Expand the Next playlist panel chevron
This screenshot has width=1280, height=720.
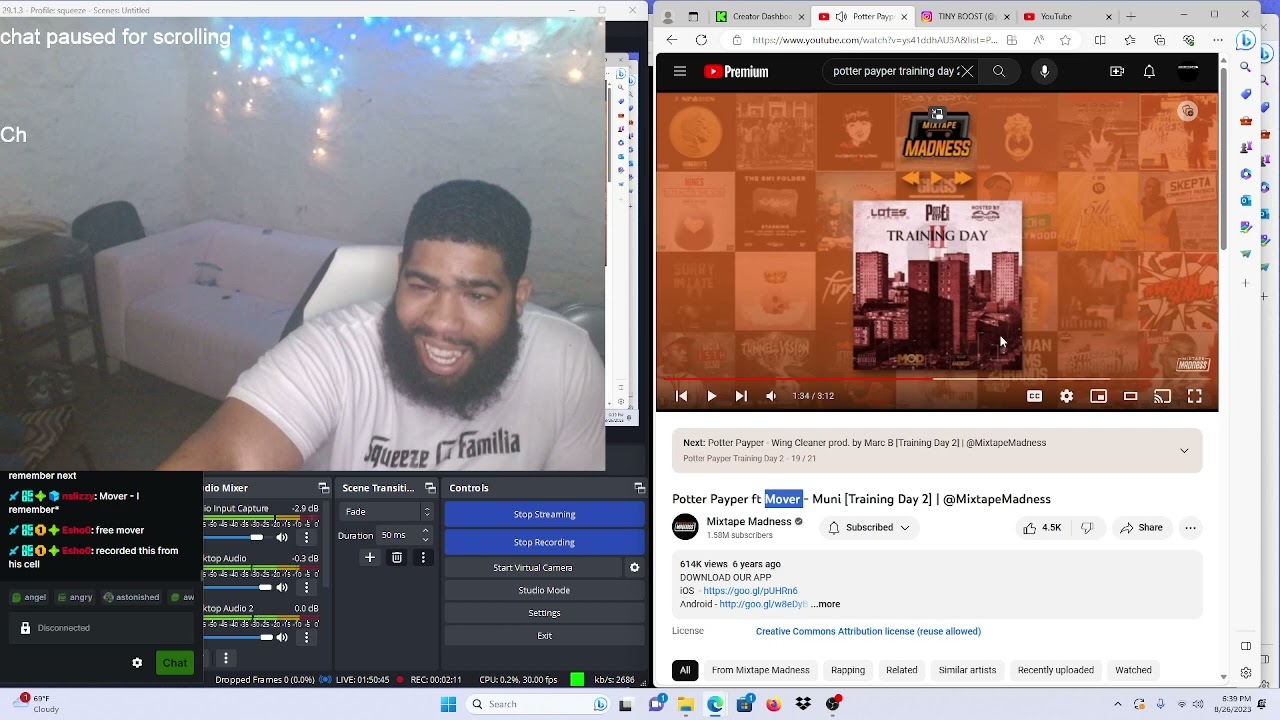click(x=1184, y=451)
